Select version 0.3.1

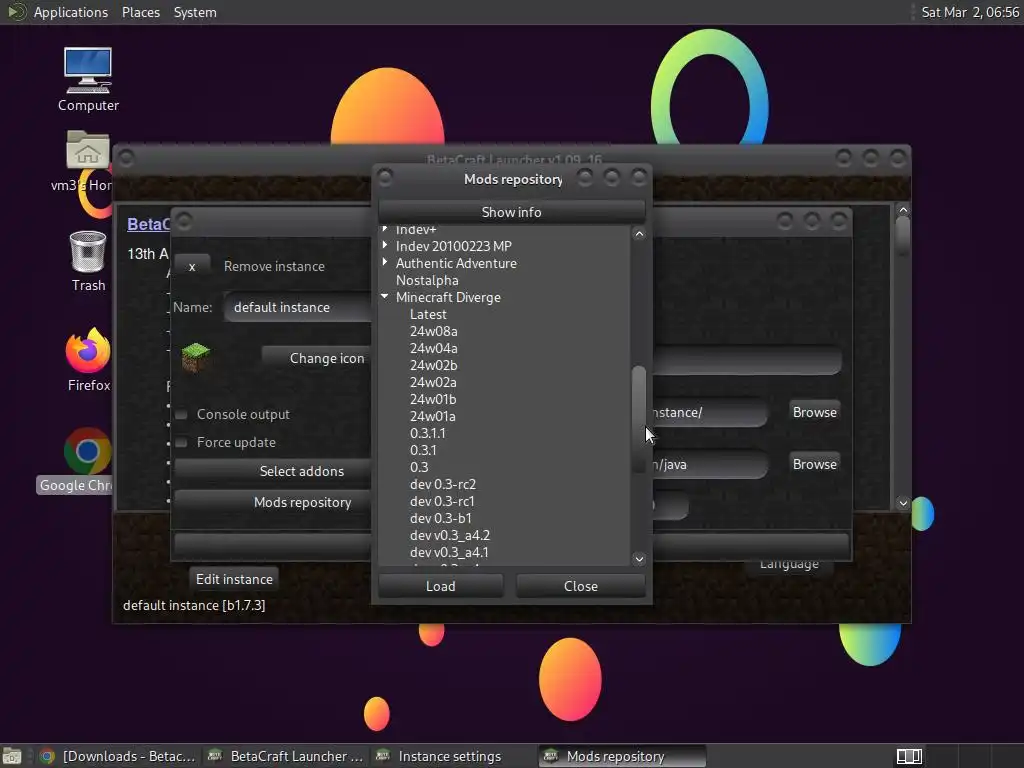click(x=423, y=450)
